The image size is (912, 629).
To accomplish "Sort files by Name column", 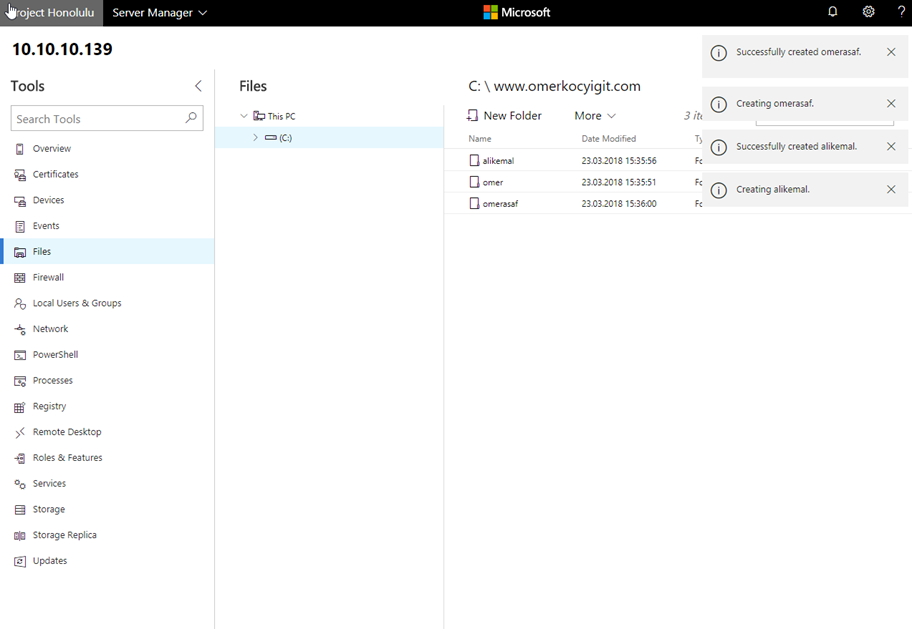I will click(480, 138).
